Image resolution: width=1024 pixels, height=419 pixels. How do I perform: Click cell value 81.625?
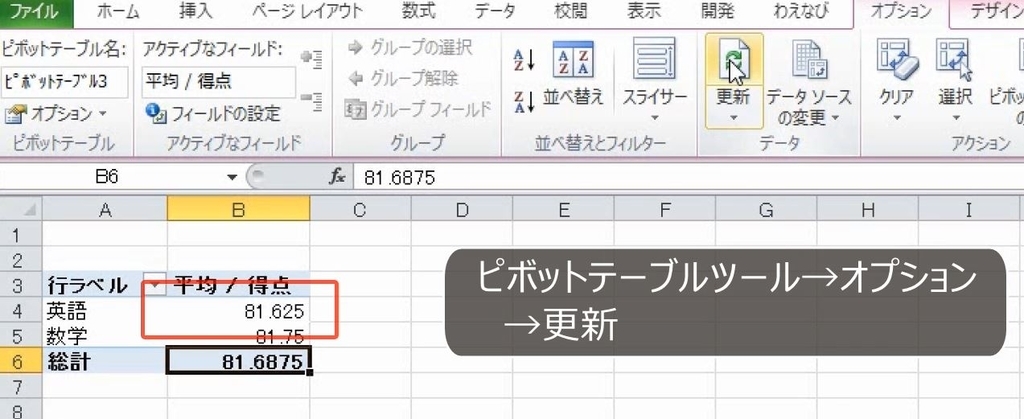238,311
